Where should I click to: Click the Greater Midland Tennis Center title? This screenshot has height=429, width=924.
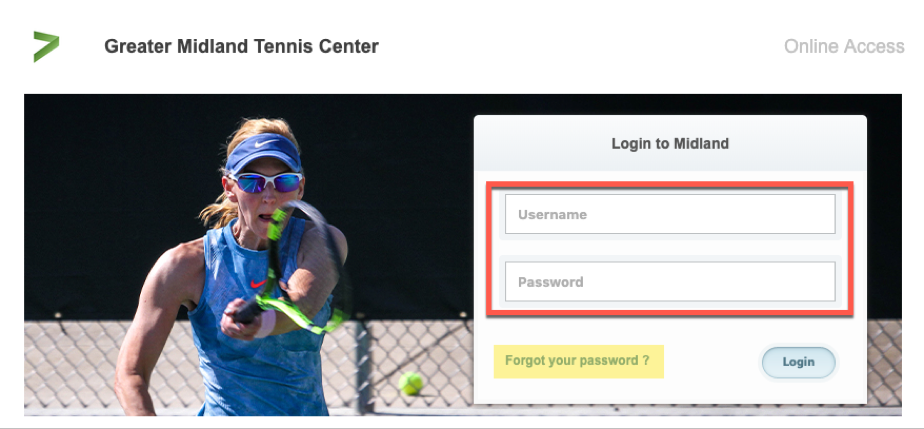pos(241,46)
